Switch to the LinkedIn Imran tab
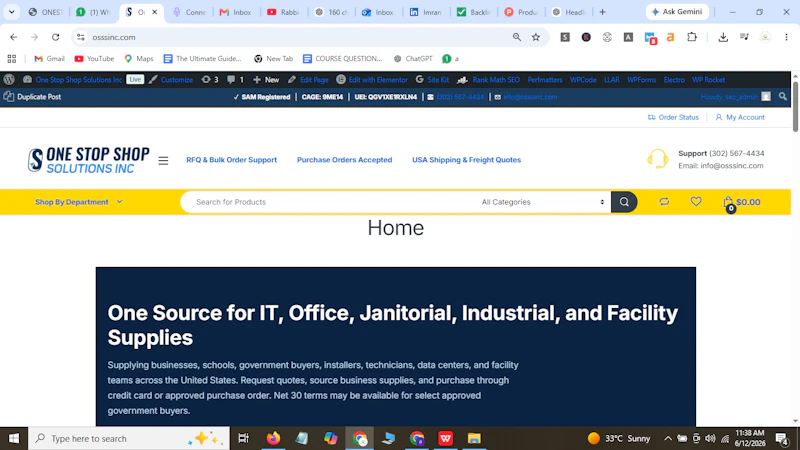Viewport: 800px width, 450px height. pyautogui.click(x=426, y=12)
